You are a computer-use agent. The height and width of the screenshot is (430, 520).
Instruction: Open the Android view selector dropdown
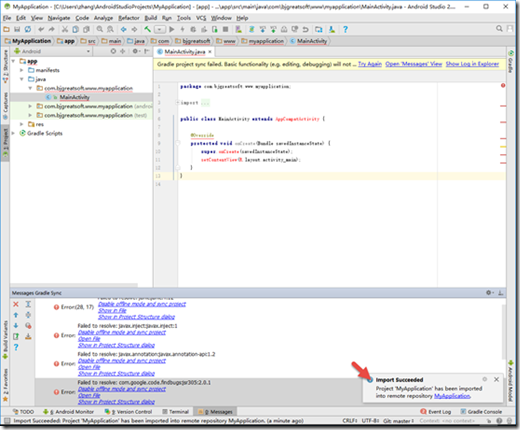click(52, 51)
